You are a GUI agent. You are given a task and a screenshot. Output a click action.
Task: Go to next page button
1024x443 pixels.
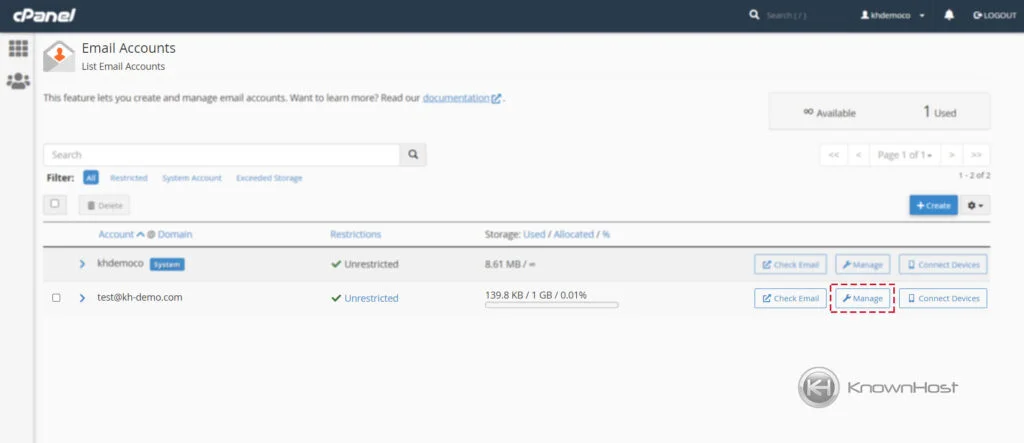(x=952, y=155)
